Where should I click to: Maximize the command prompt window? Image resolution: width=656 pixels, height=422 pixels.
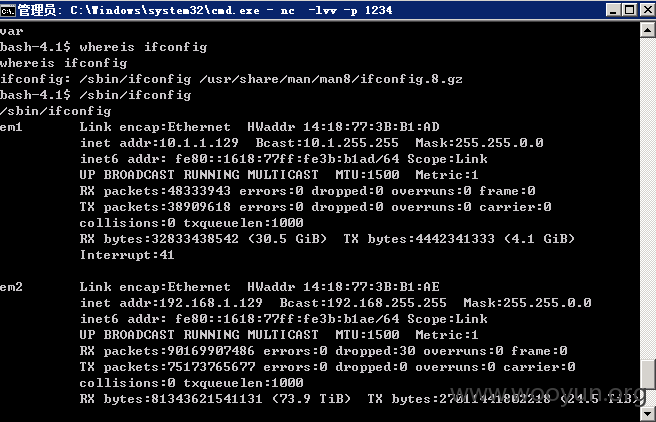[630, 10]
